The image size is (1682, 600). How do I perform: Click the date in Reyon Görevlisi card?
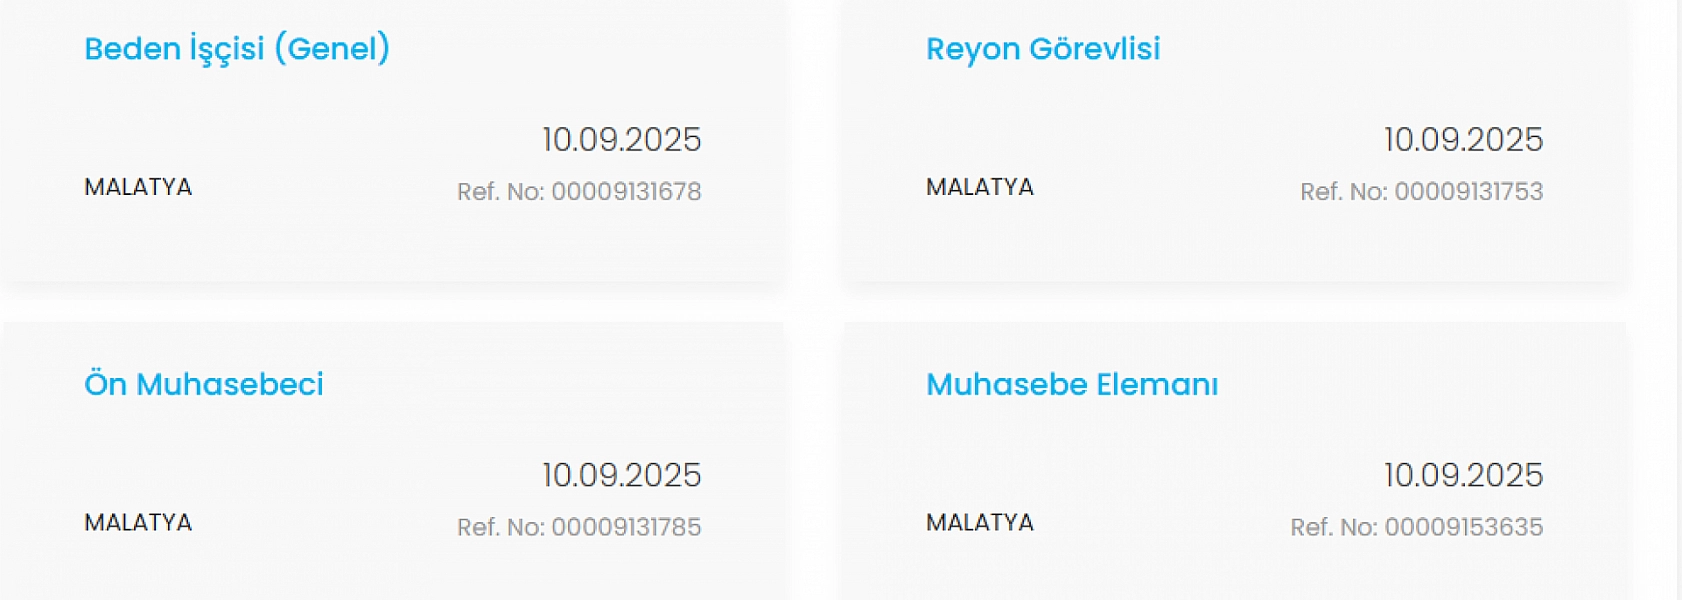(x=1463, y=140)
